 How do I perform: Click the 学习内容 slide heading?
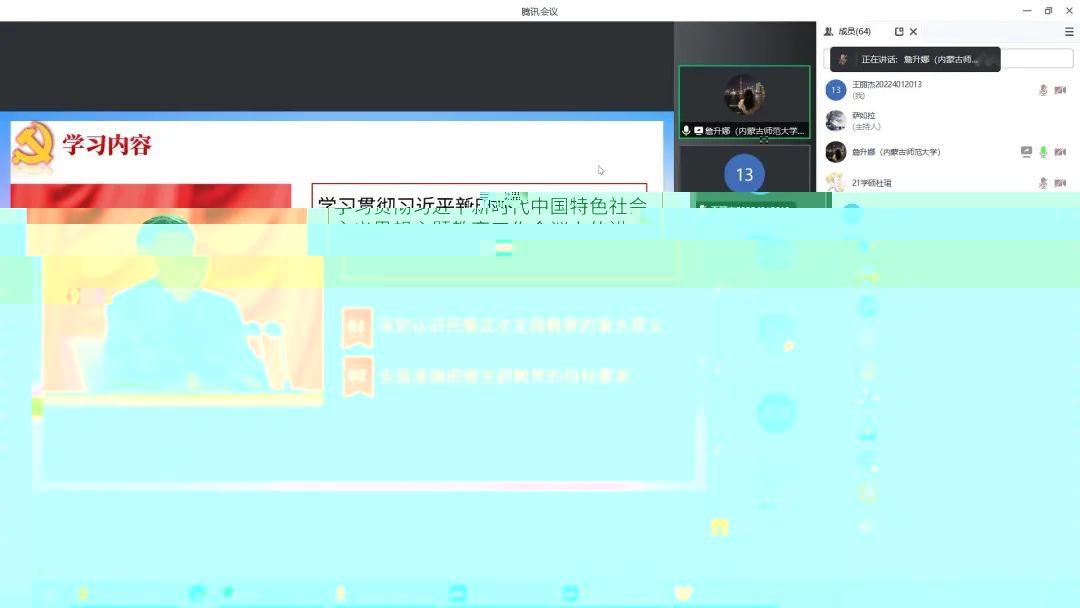(107, 145)
